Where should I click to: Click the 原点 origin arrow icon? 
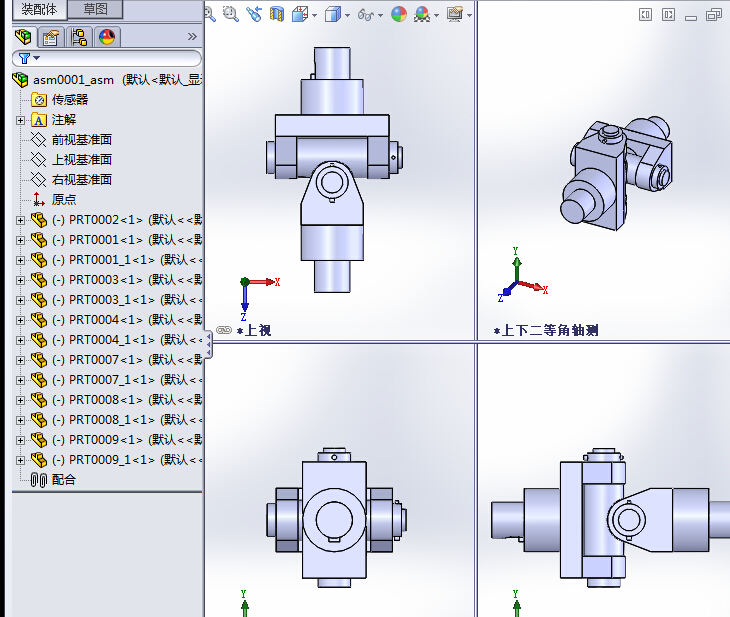[x=39, y=200]
